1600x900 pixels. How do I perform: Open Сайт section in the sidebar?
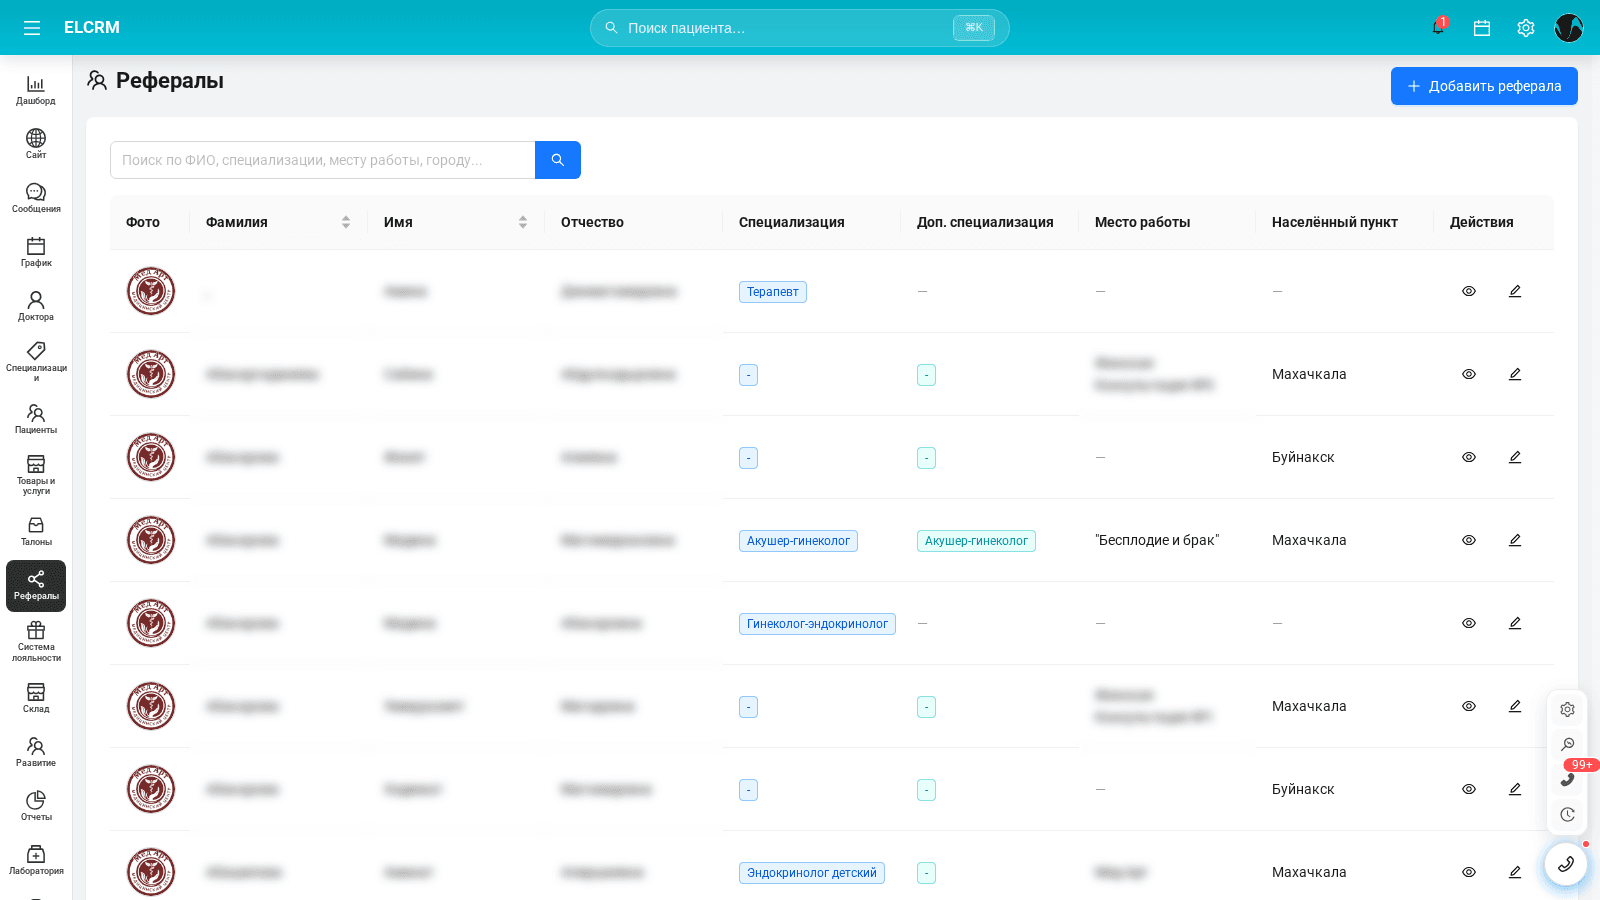point(36,144)
